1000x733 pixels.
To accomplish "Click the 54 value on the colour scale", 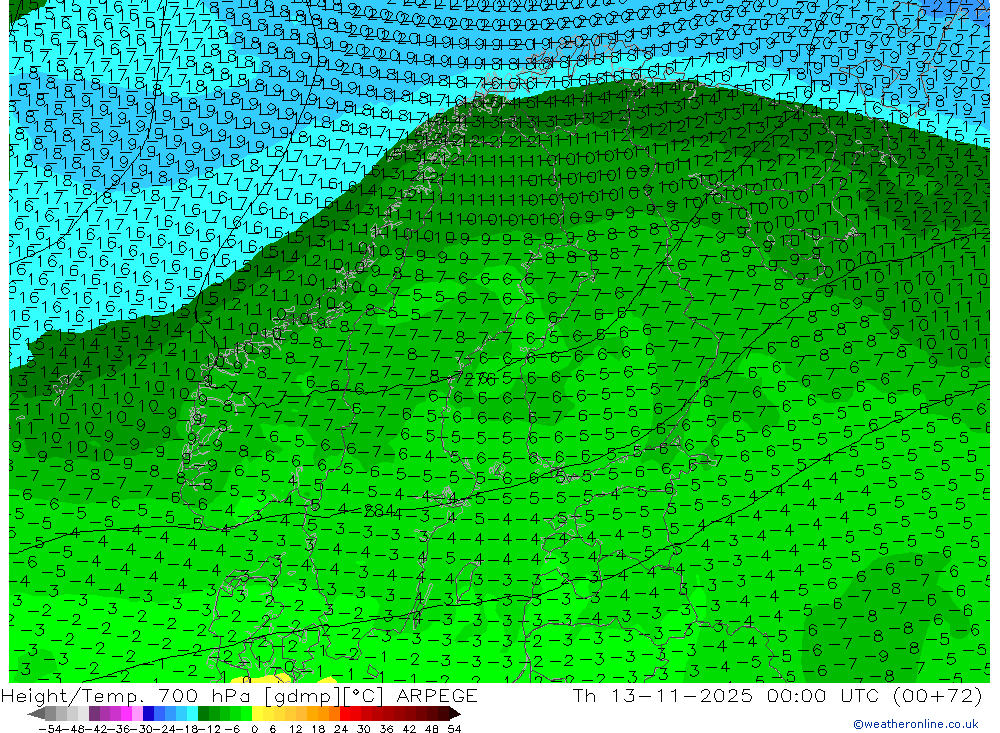I will coord(454,729).
